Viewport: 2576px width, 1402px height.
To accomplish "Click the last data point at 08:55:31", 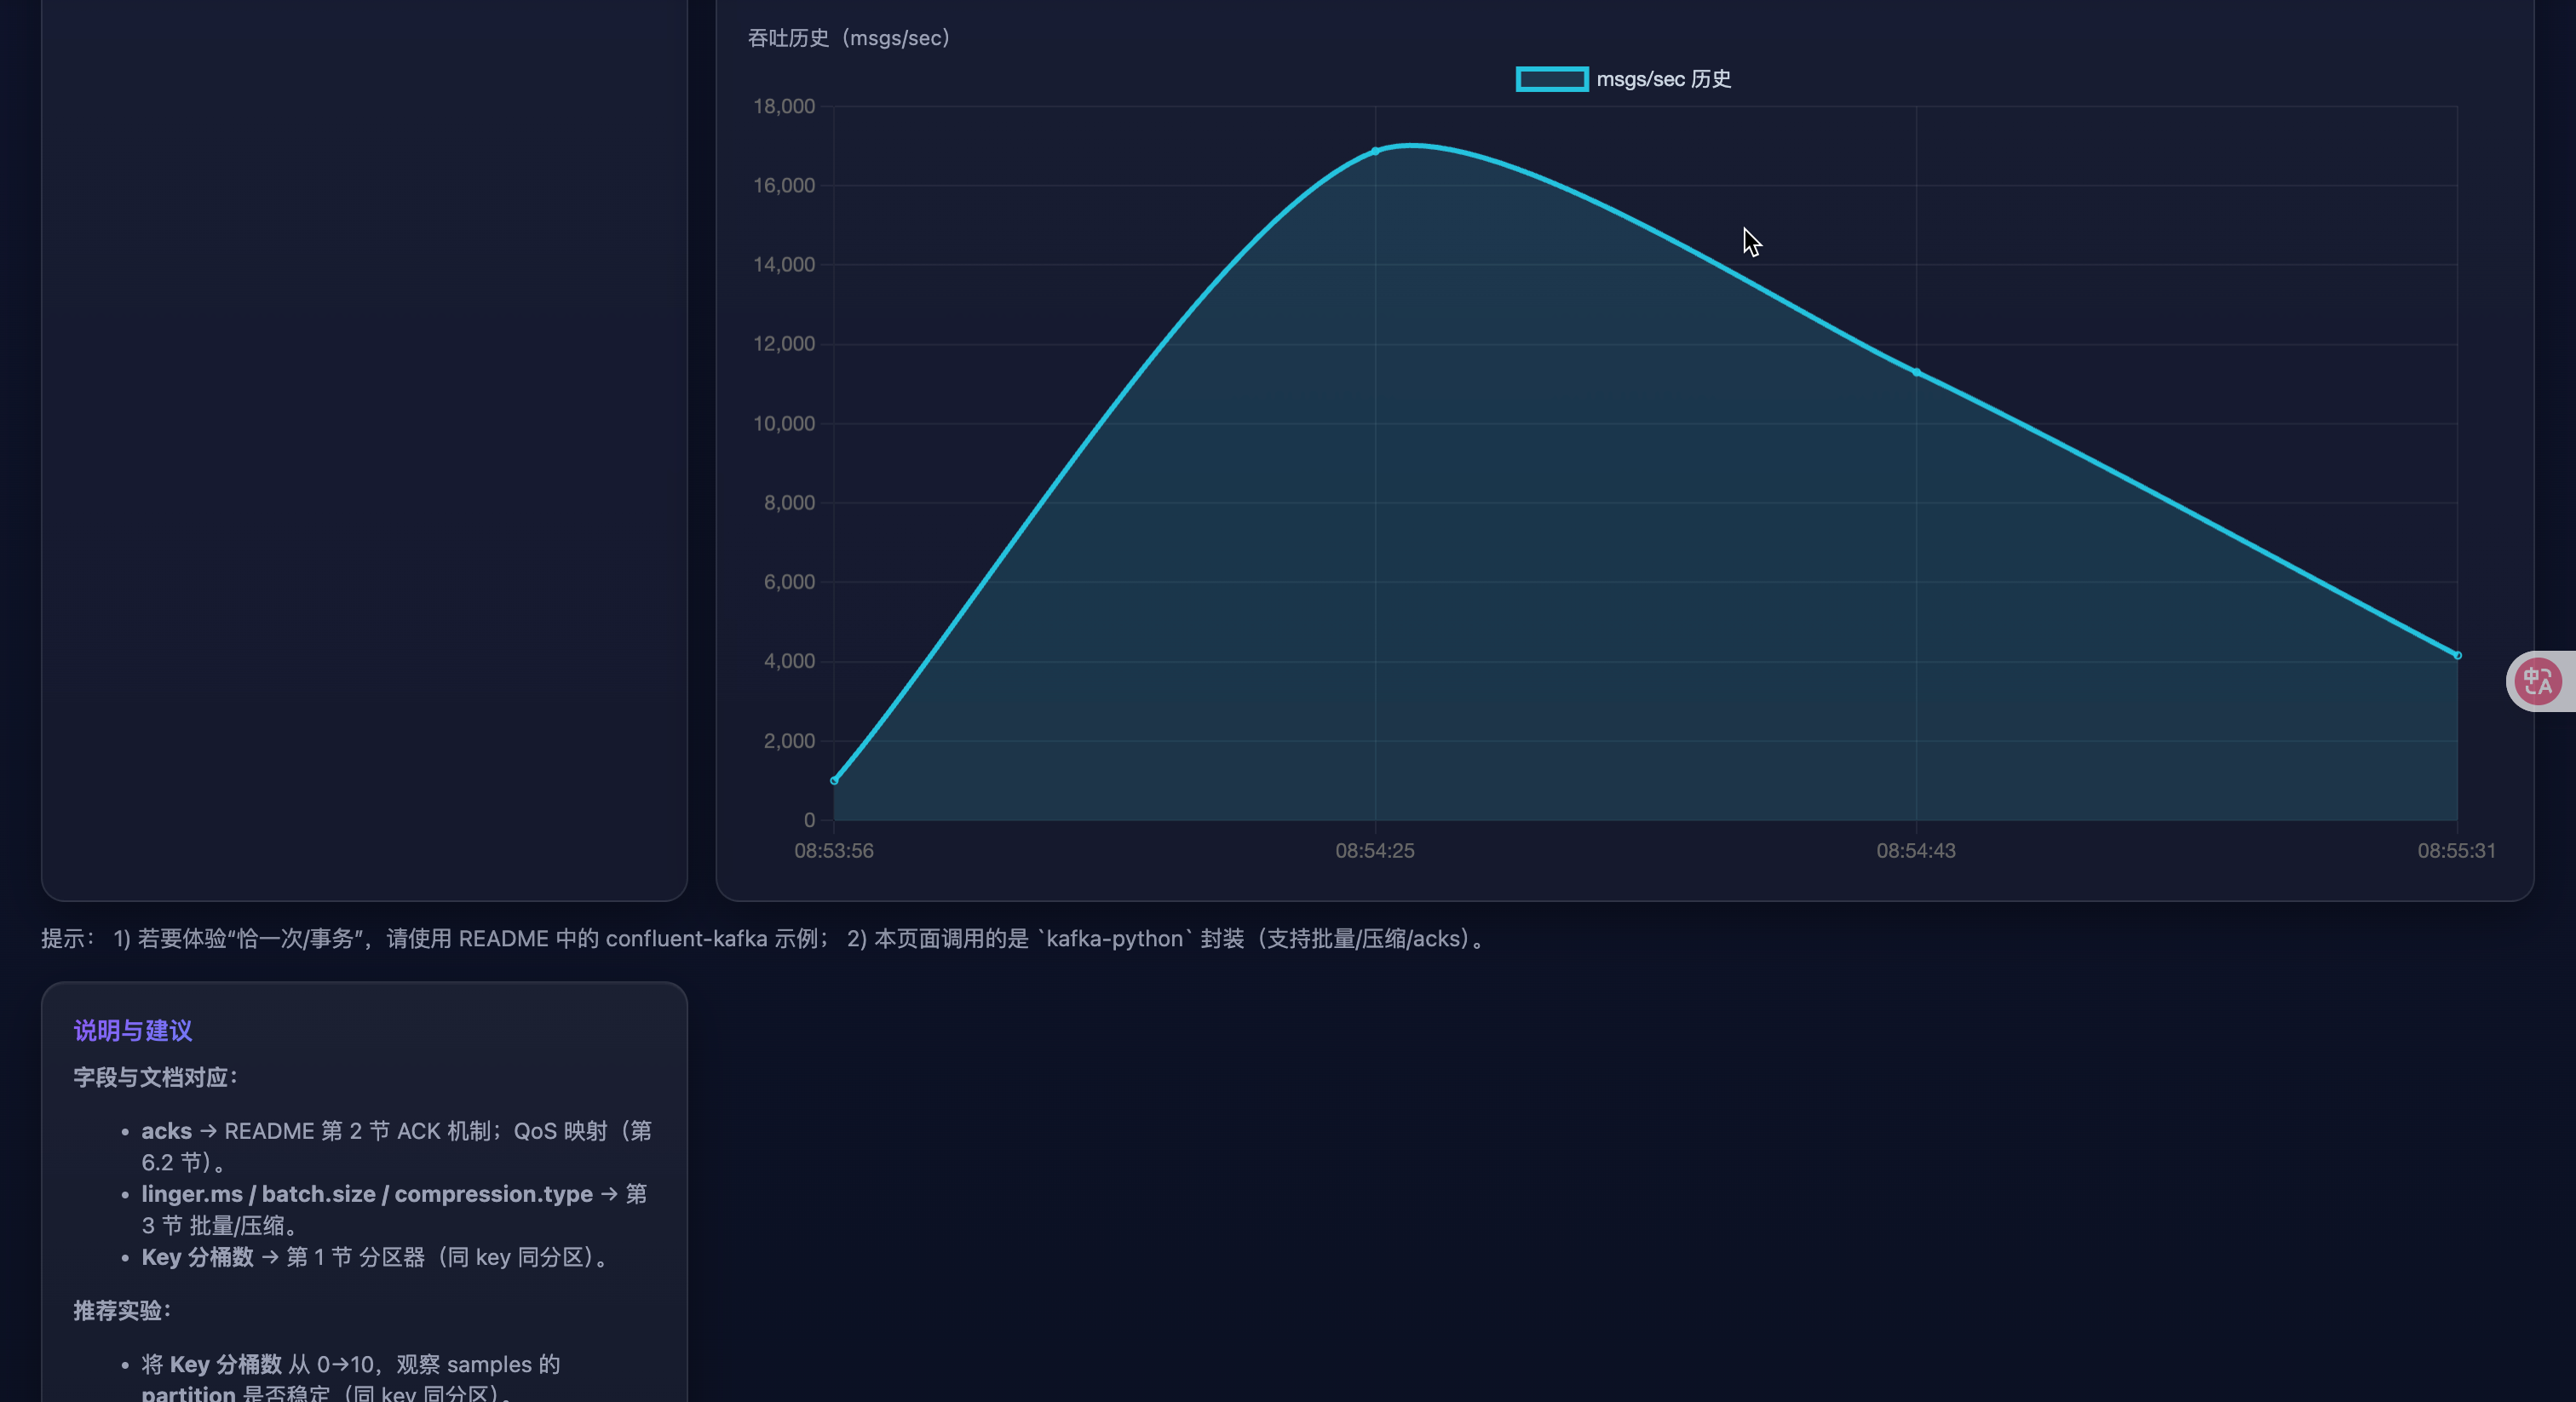I will [x=2457, y=656].
